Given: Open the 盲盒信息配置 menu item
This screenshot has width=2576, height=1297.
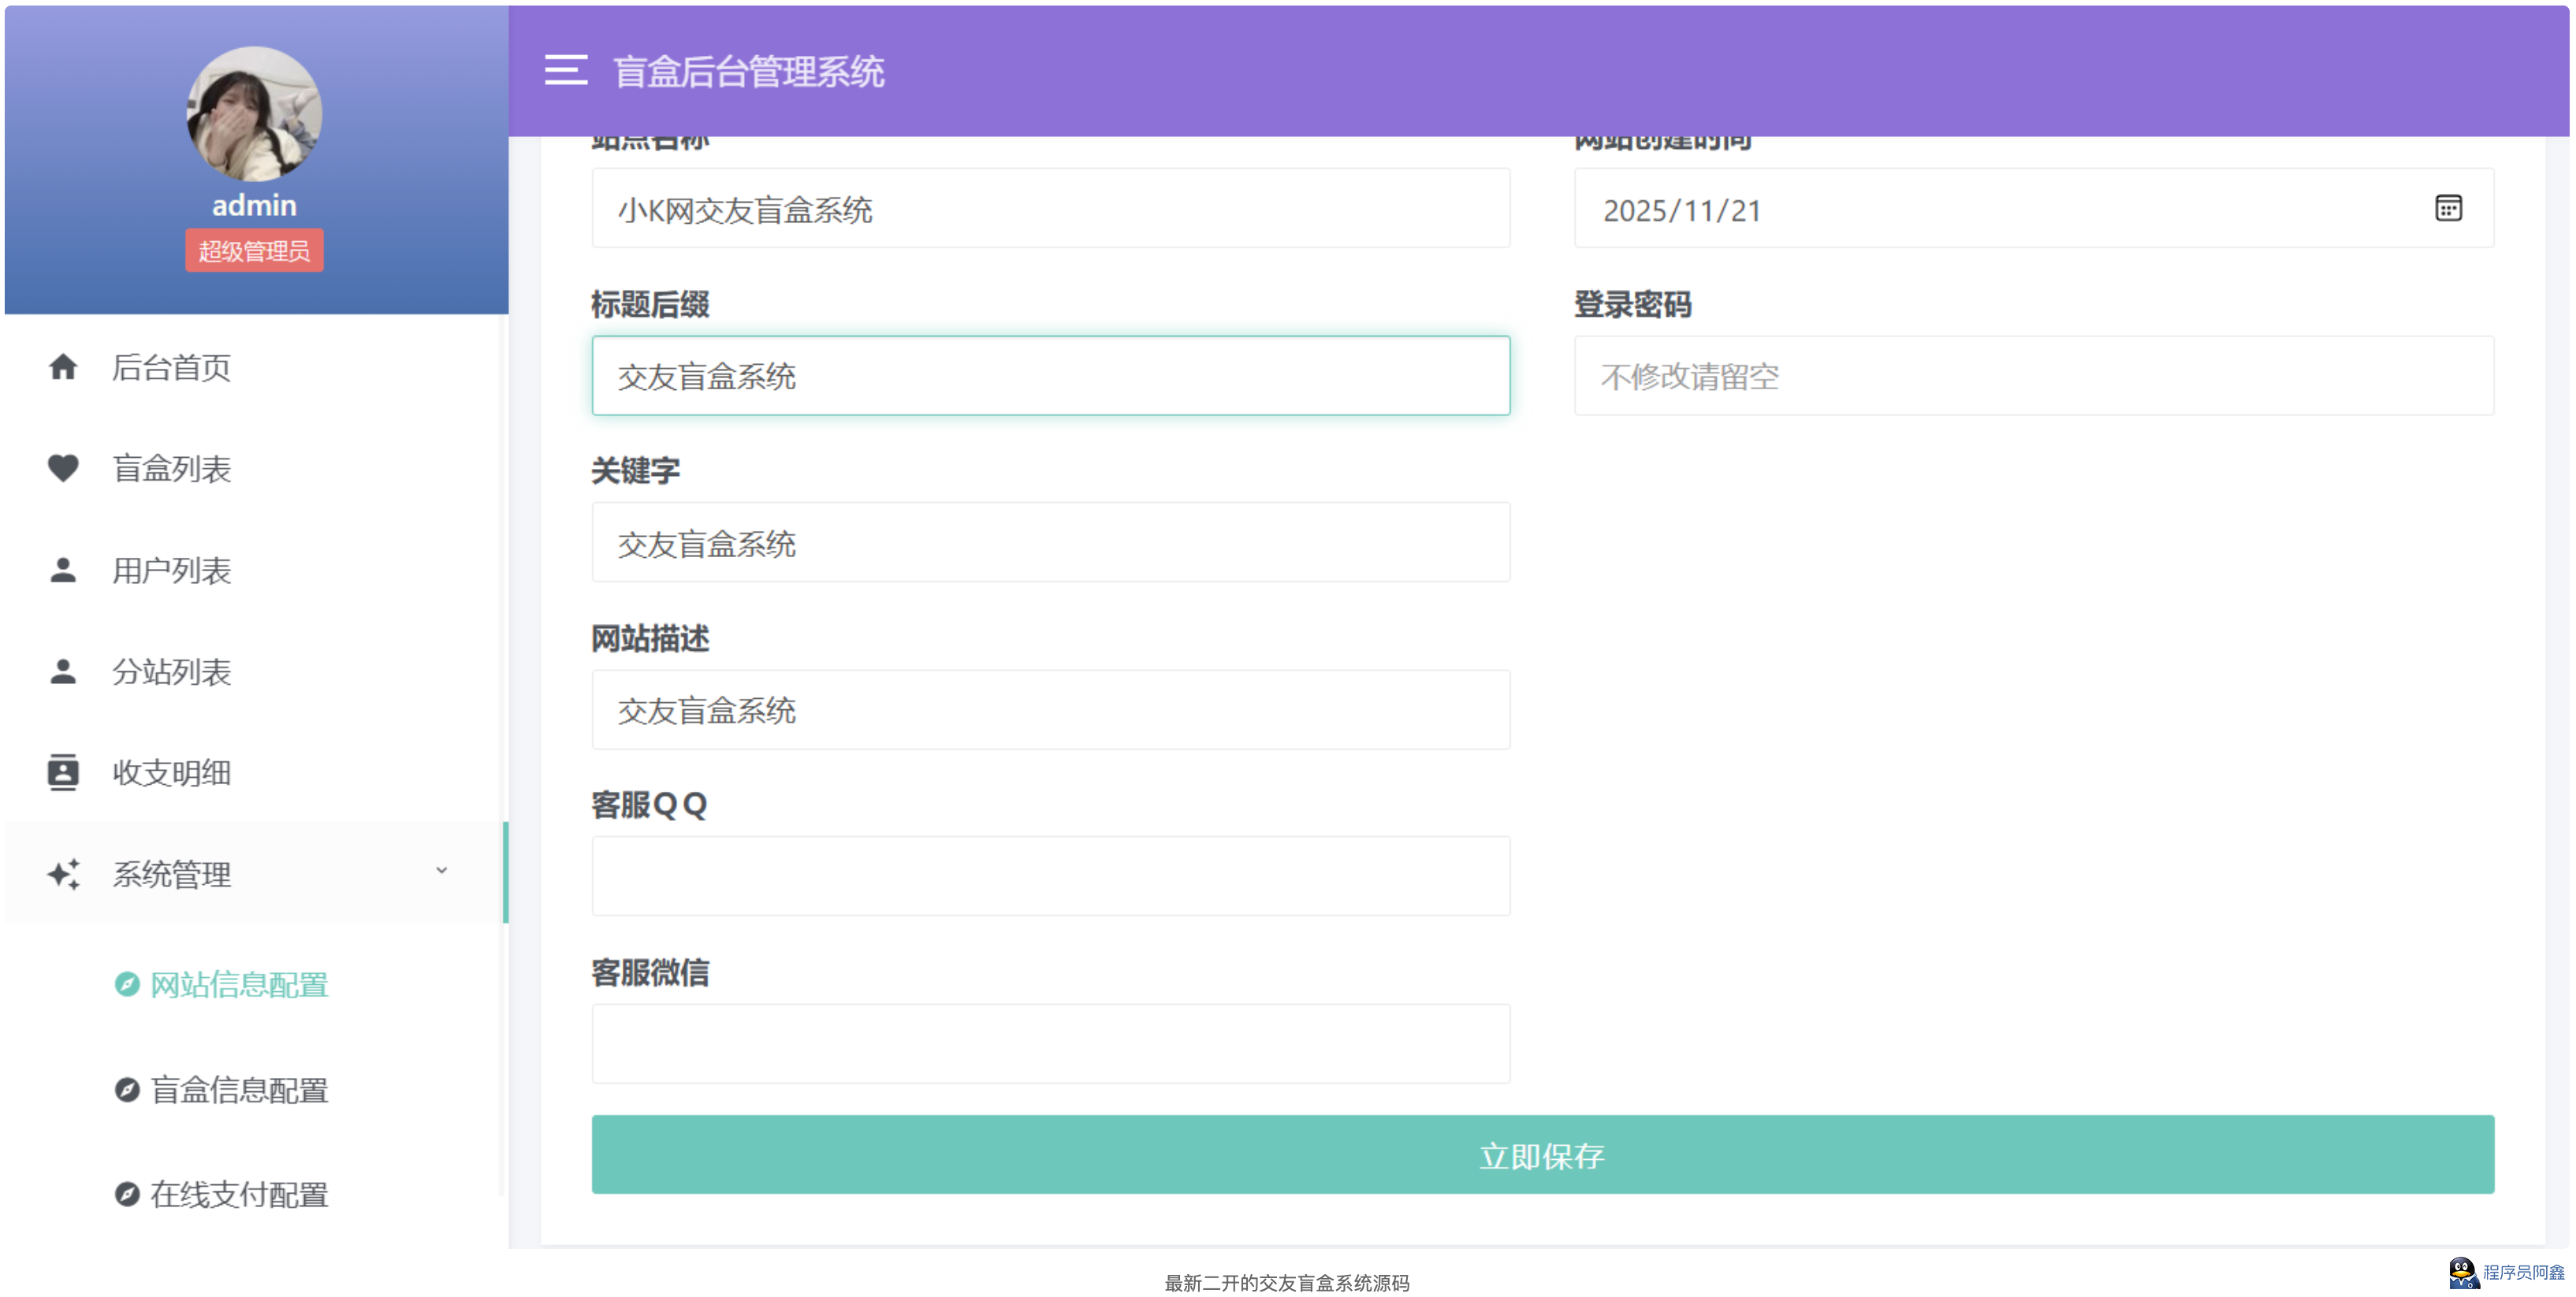Looking at the screenshot, I should 239,1090.
